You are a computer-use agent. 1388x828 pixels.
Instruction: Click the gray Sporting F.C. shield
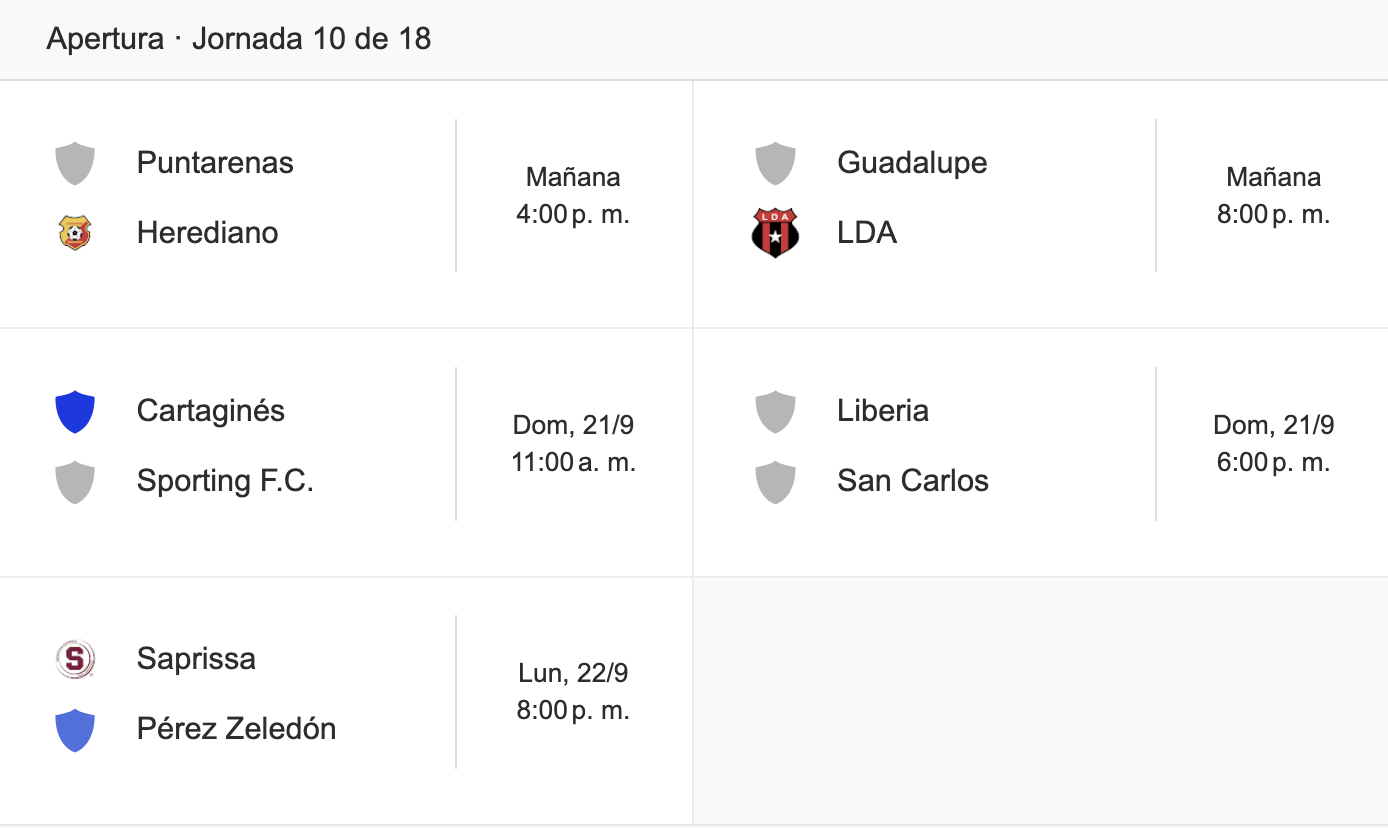75,482
